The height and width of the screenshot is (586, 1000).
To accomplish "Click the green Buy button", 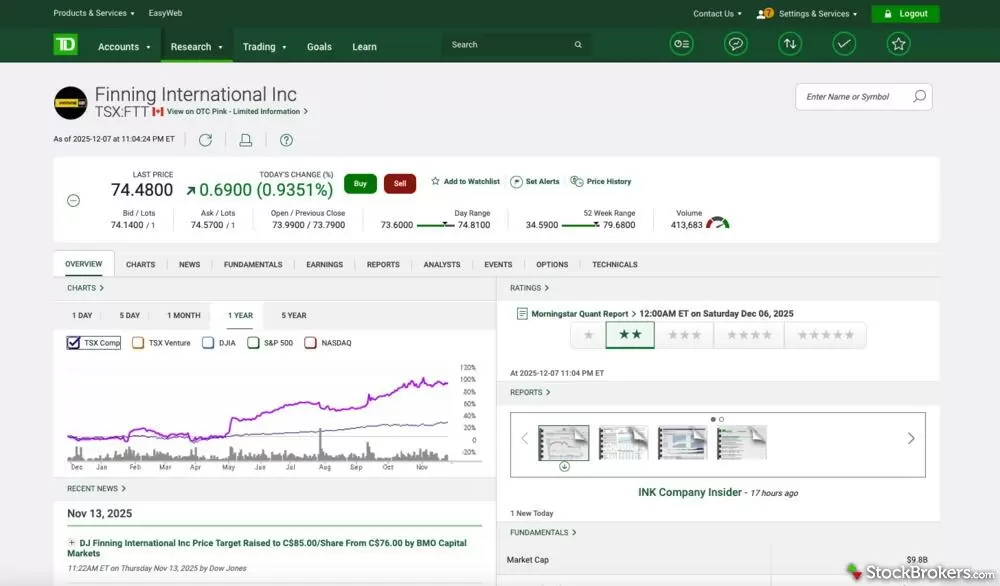I will tap(360, 183).
